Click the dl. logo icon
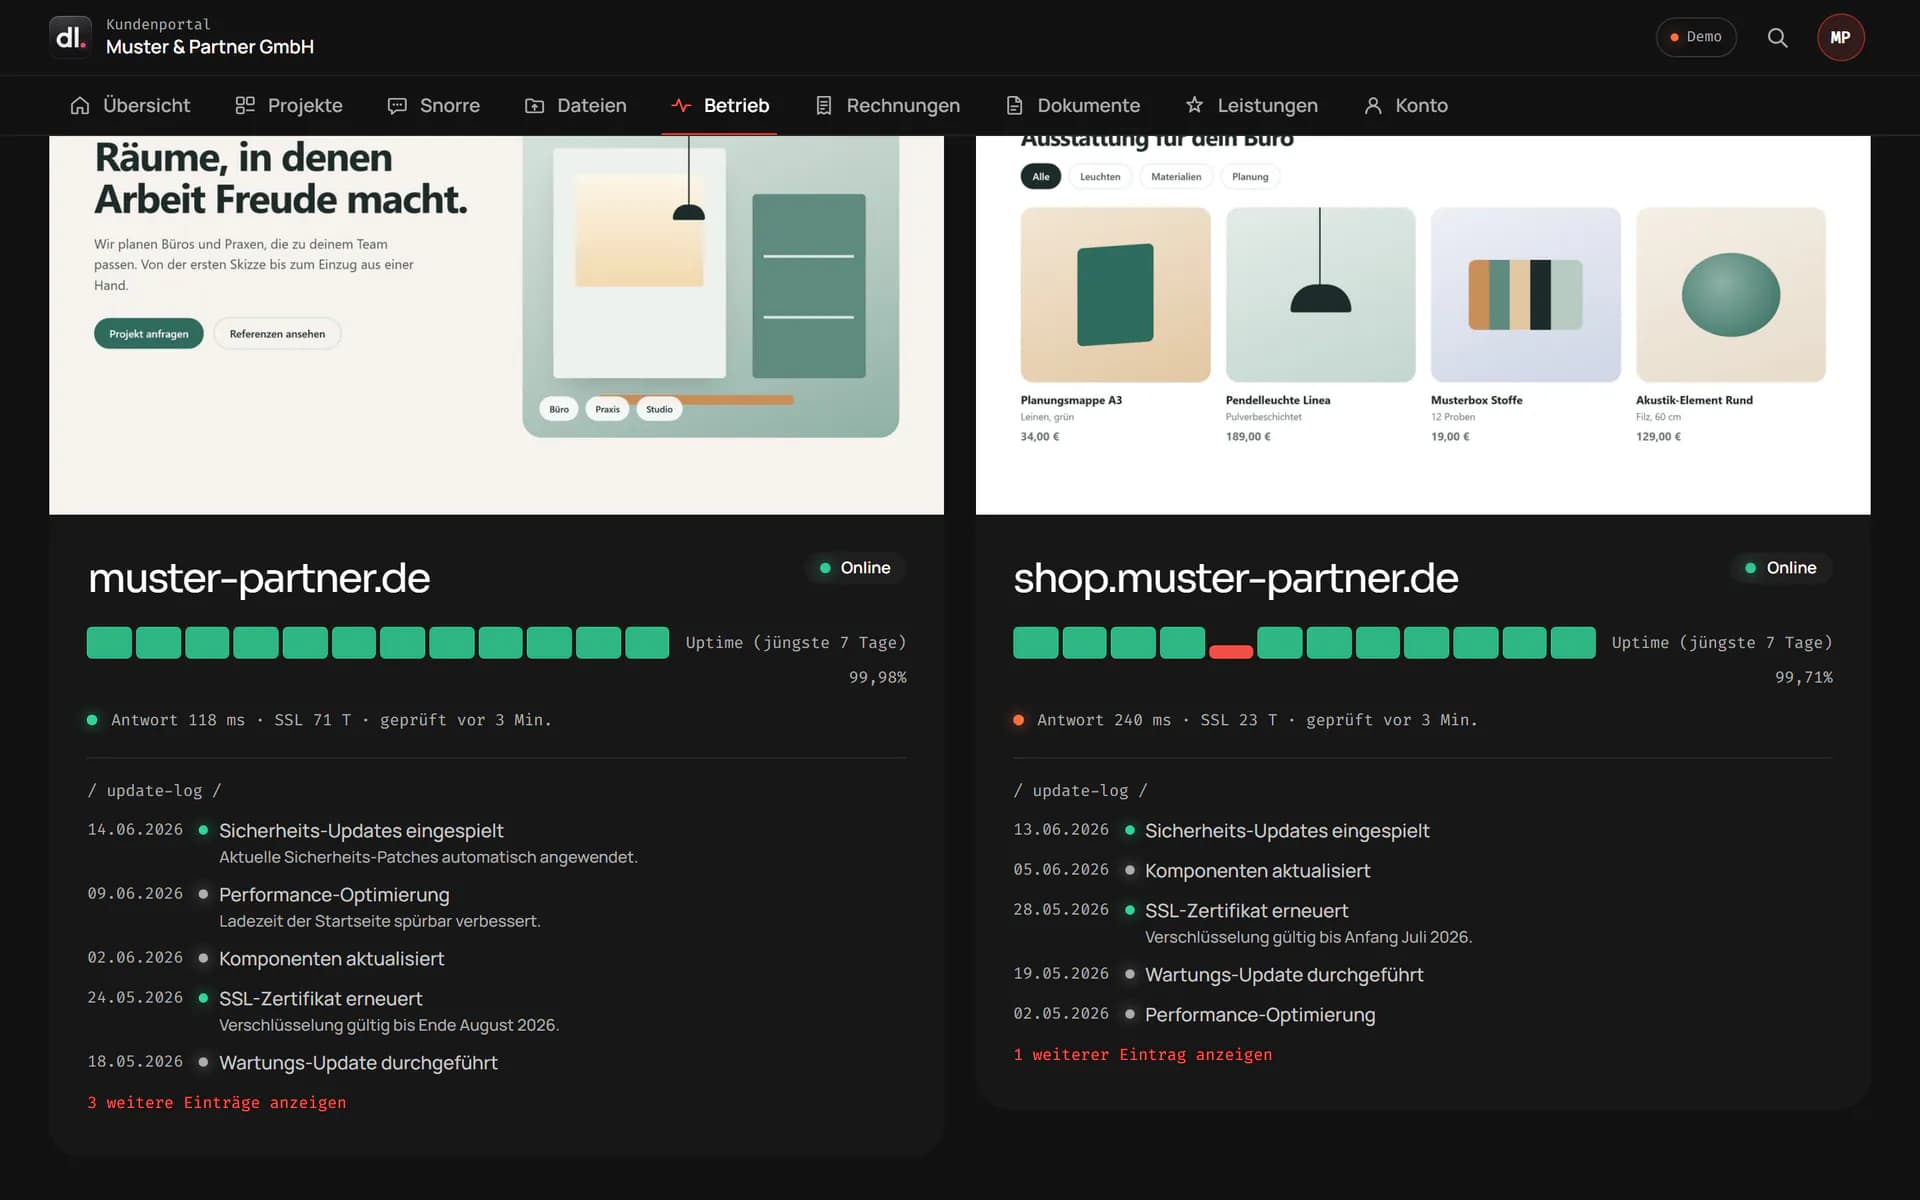Screen dimensions: 1920x1200 70,37
